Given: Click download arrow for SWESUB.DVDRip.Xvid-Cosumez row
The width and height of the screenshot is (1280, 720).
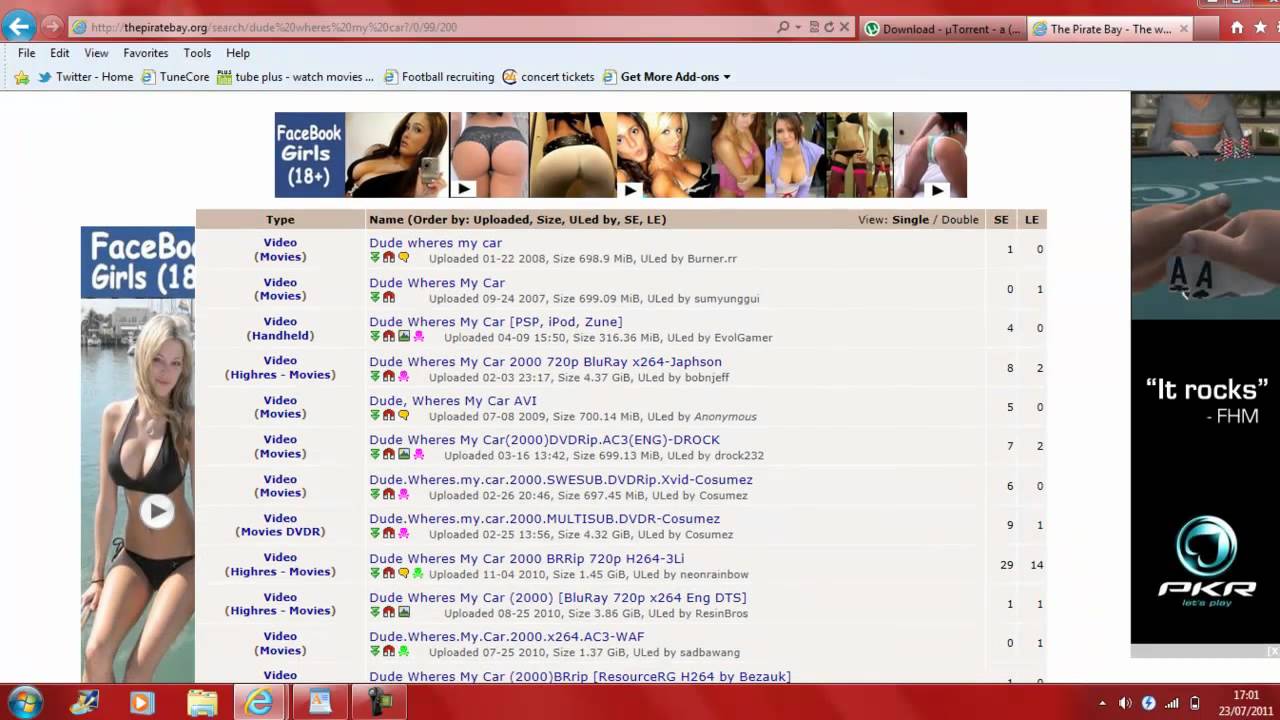Looking at the screenshot, I should click(375, 494).
